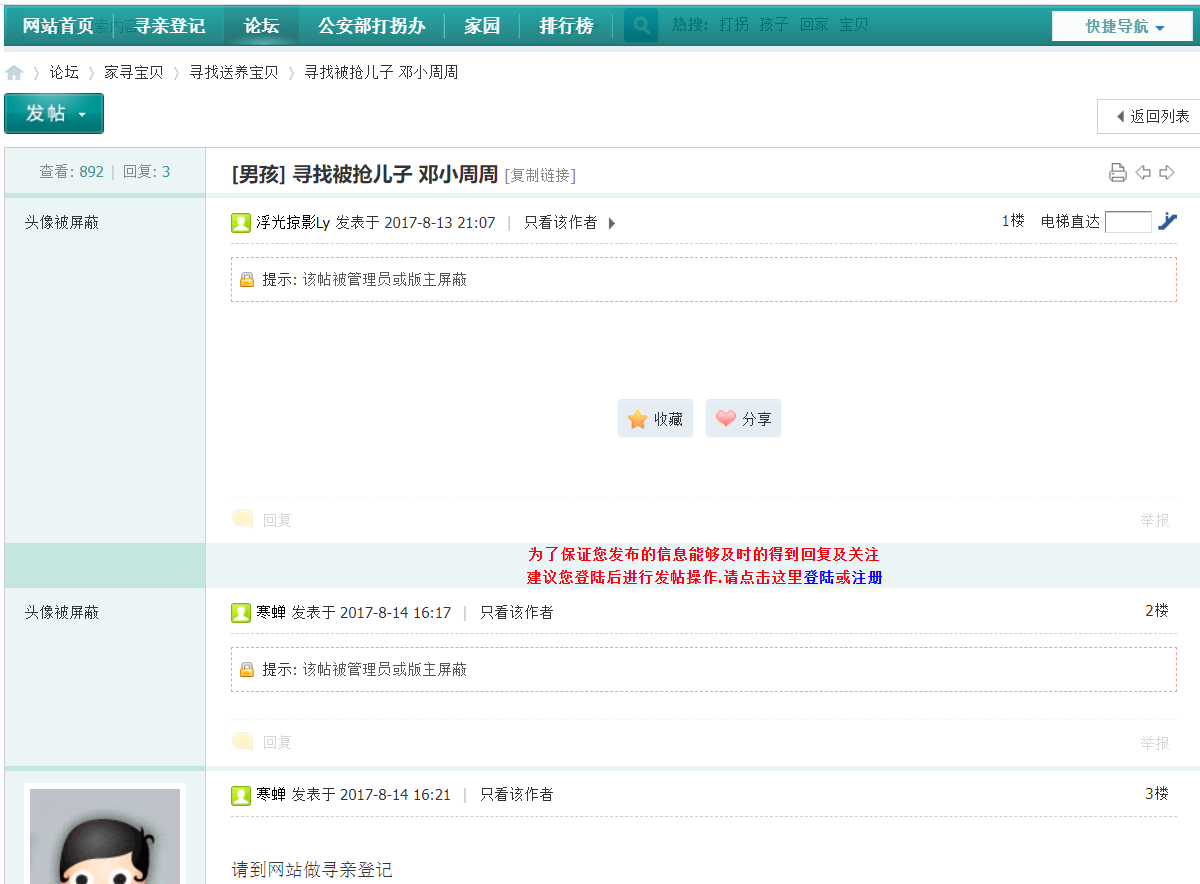Click the 收藏 star button
Viewport: 1200px width, 884px height.
(x=655, y=419)
